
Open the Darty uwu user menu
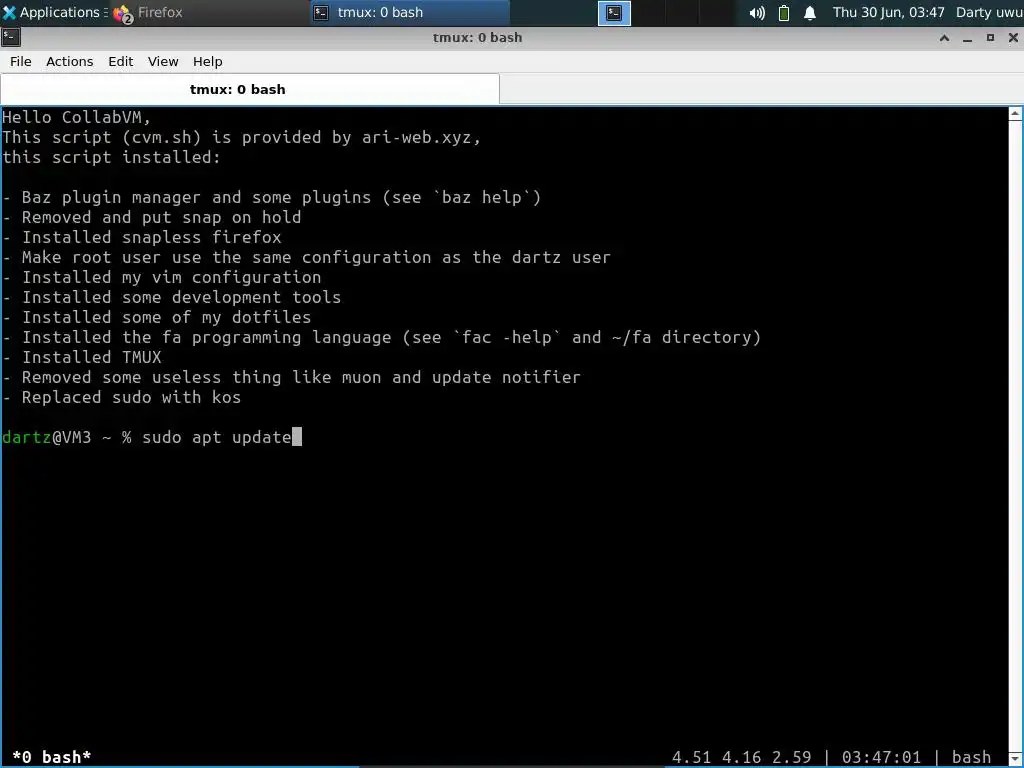[989, 12]
